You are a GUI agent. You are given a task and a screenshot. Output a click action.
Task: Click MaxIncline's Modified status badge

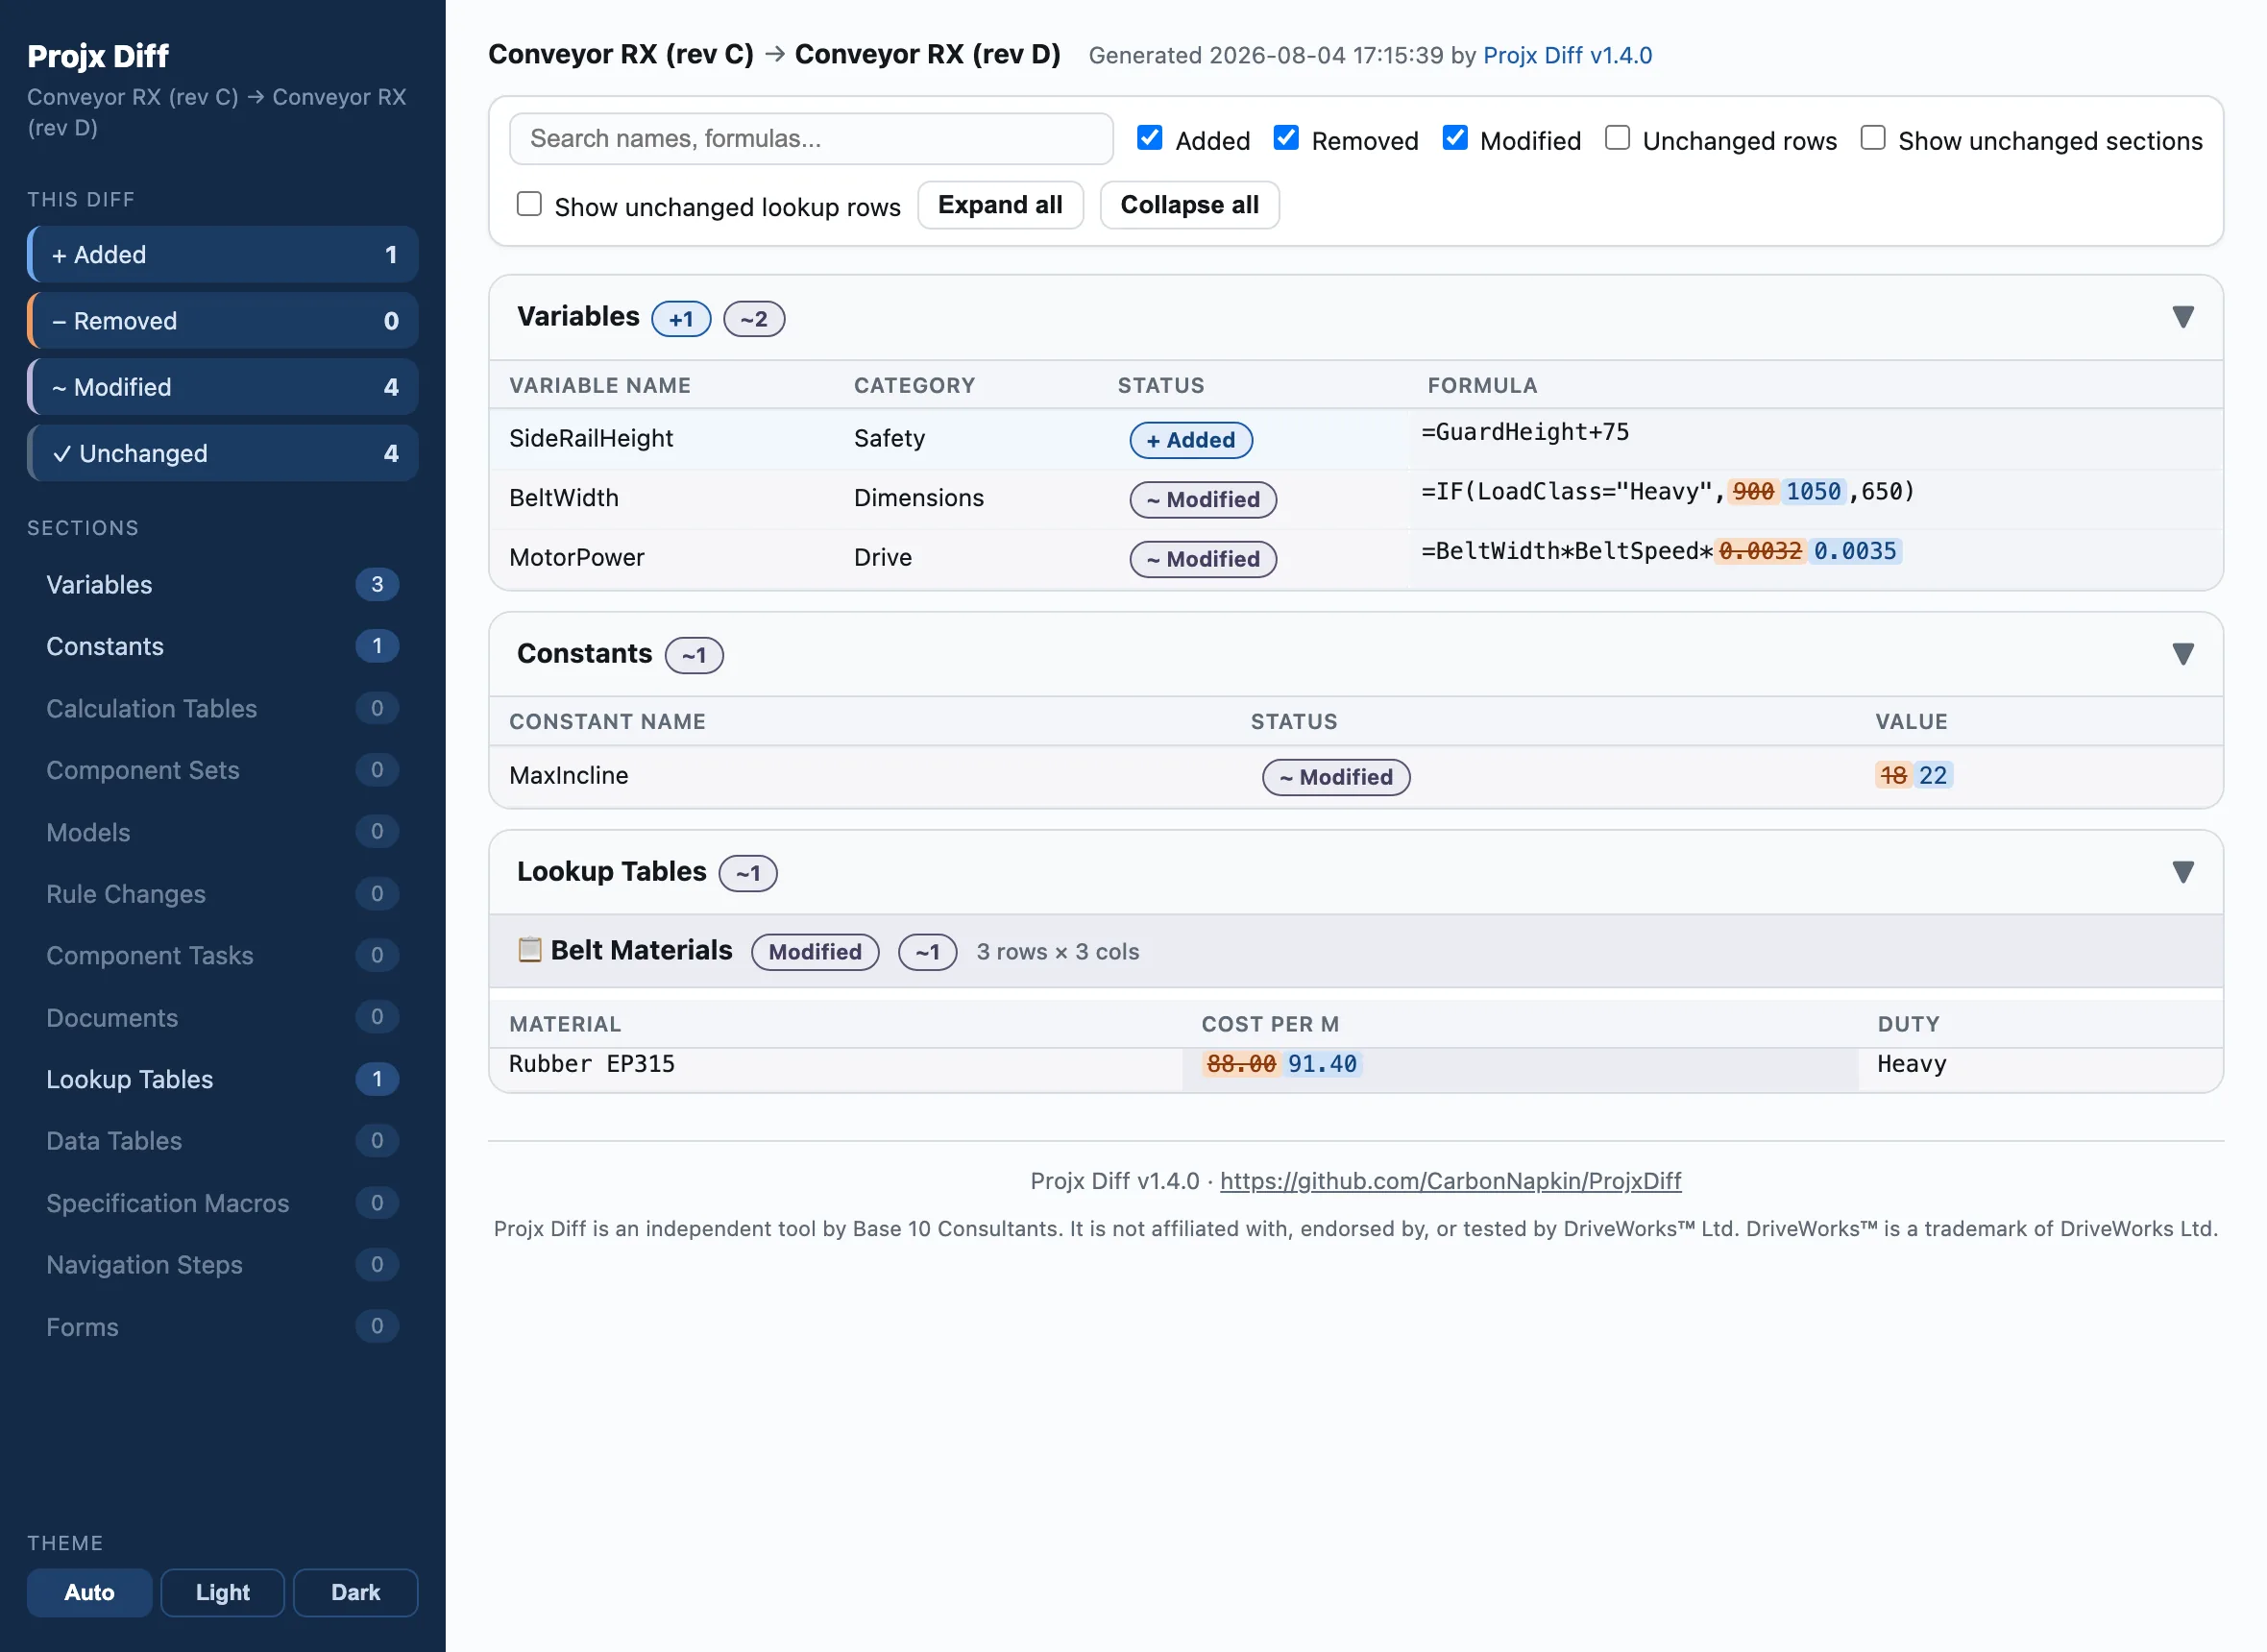[x=1335, y=777]
